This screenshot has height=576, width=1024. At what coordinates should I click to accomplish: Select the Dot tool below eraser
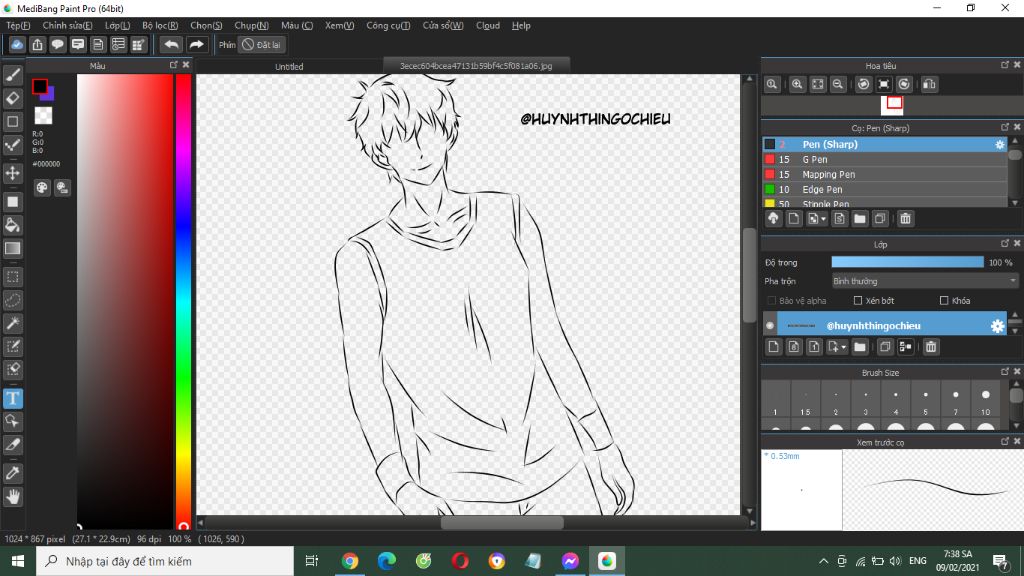tap(12, 121)
